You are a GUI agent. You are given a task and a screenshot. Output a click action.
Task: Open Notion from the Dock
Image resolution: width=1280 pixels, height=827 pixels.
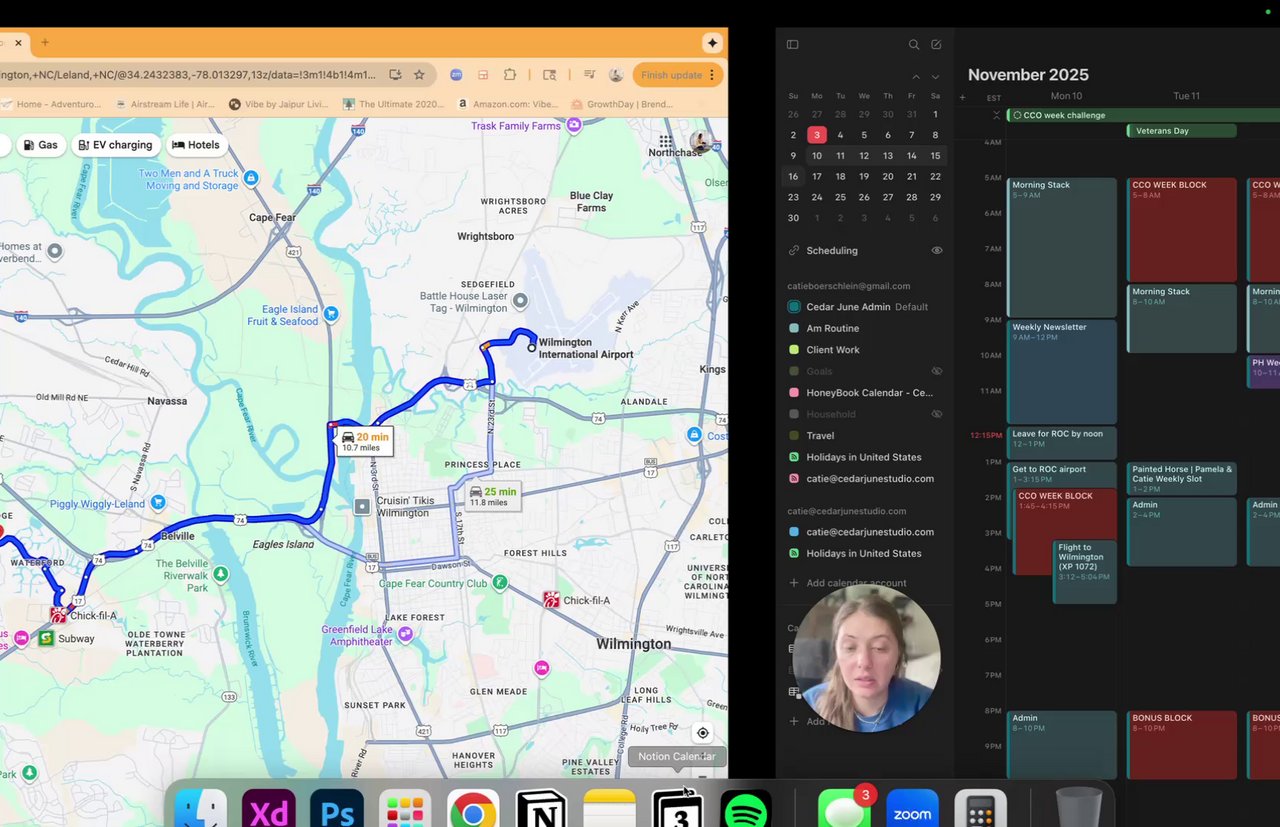541,808
